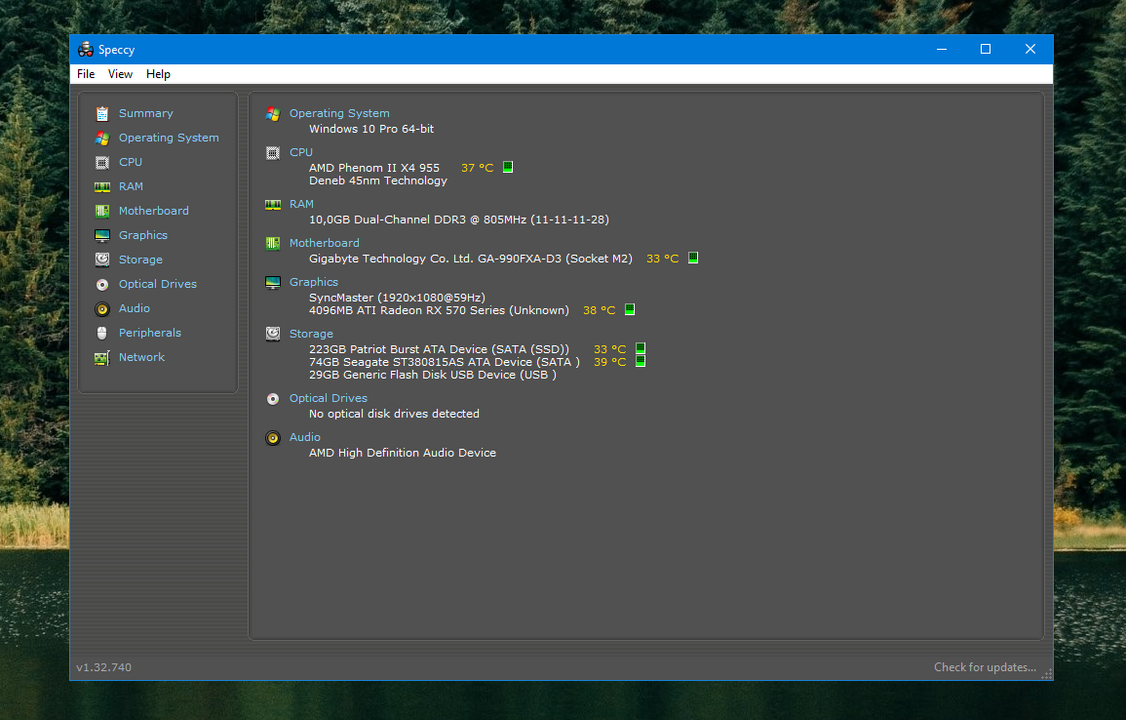Click the Optical Drives heading link in summary
Screen dimensions: 1126x720
(x=328, y=398)
